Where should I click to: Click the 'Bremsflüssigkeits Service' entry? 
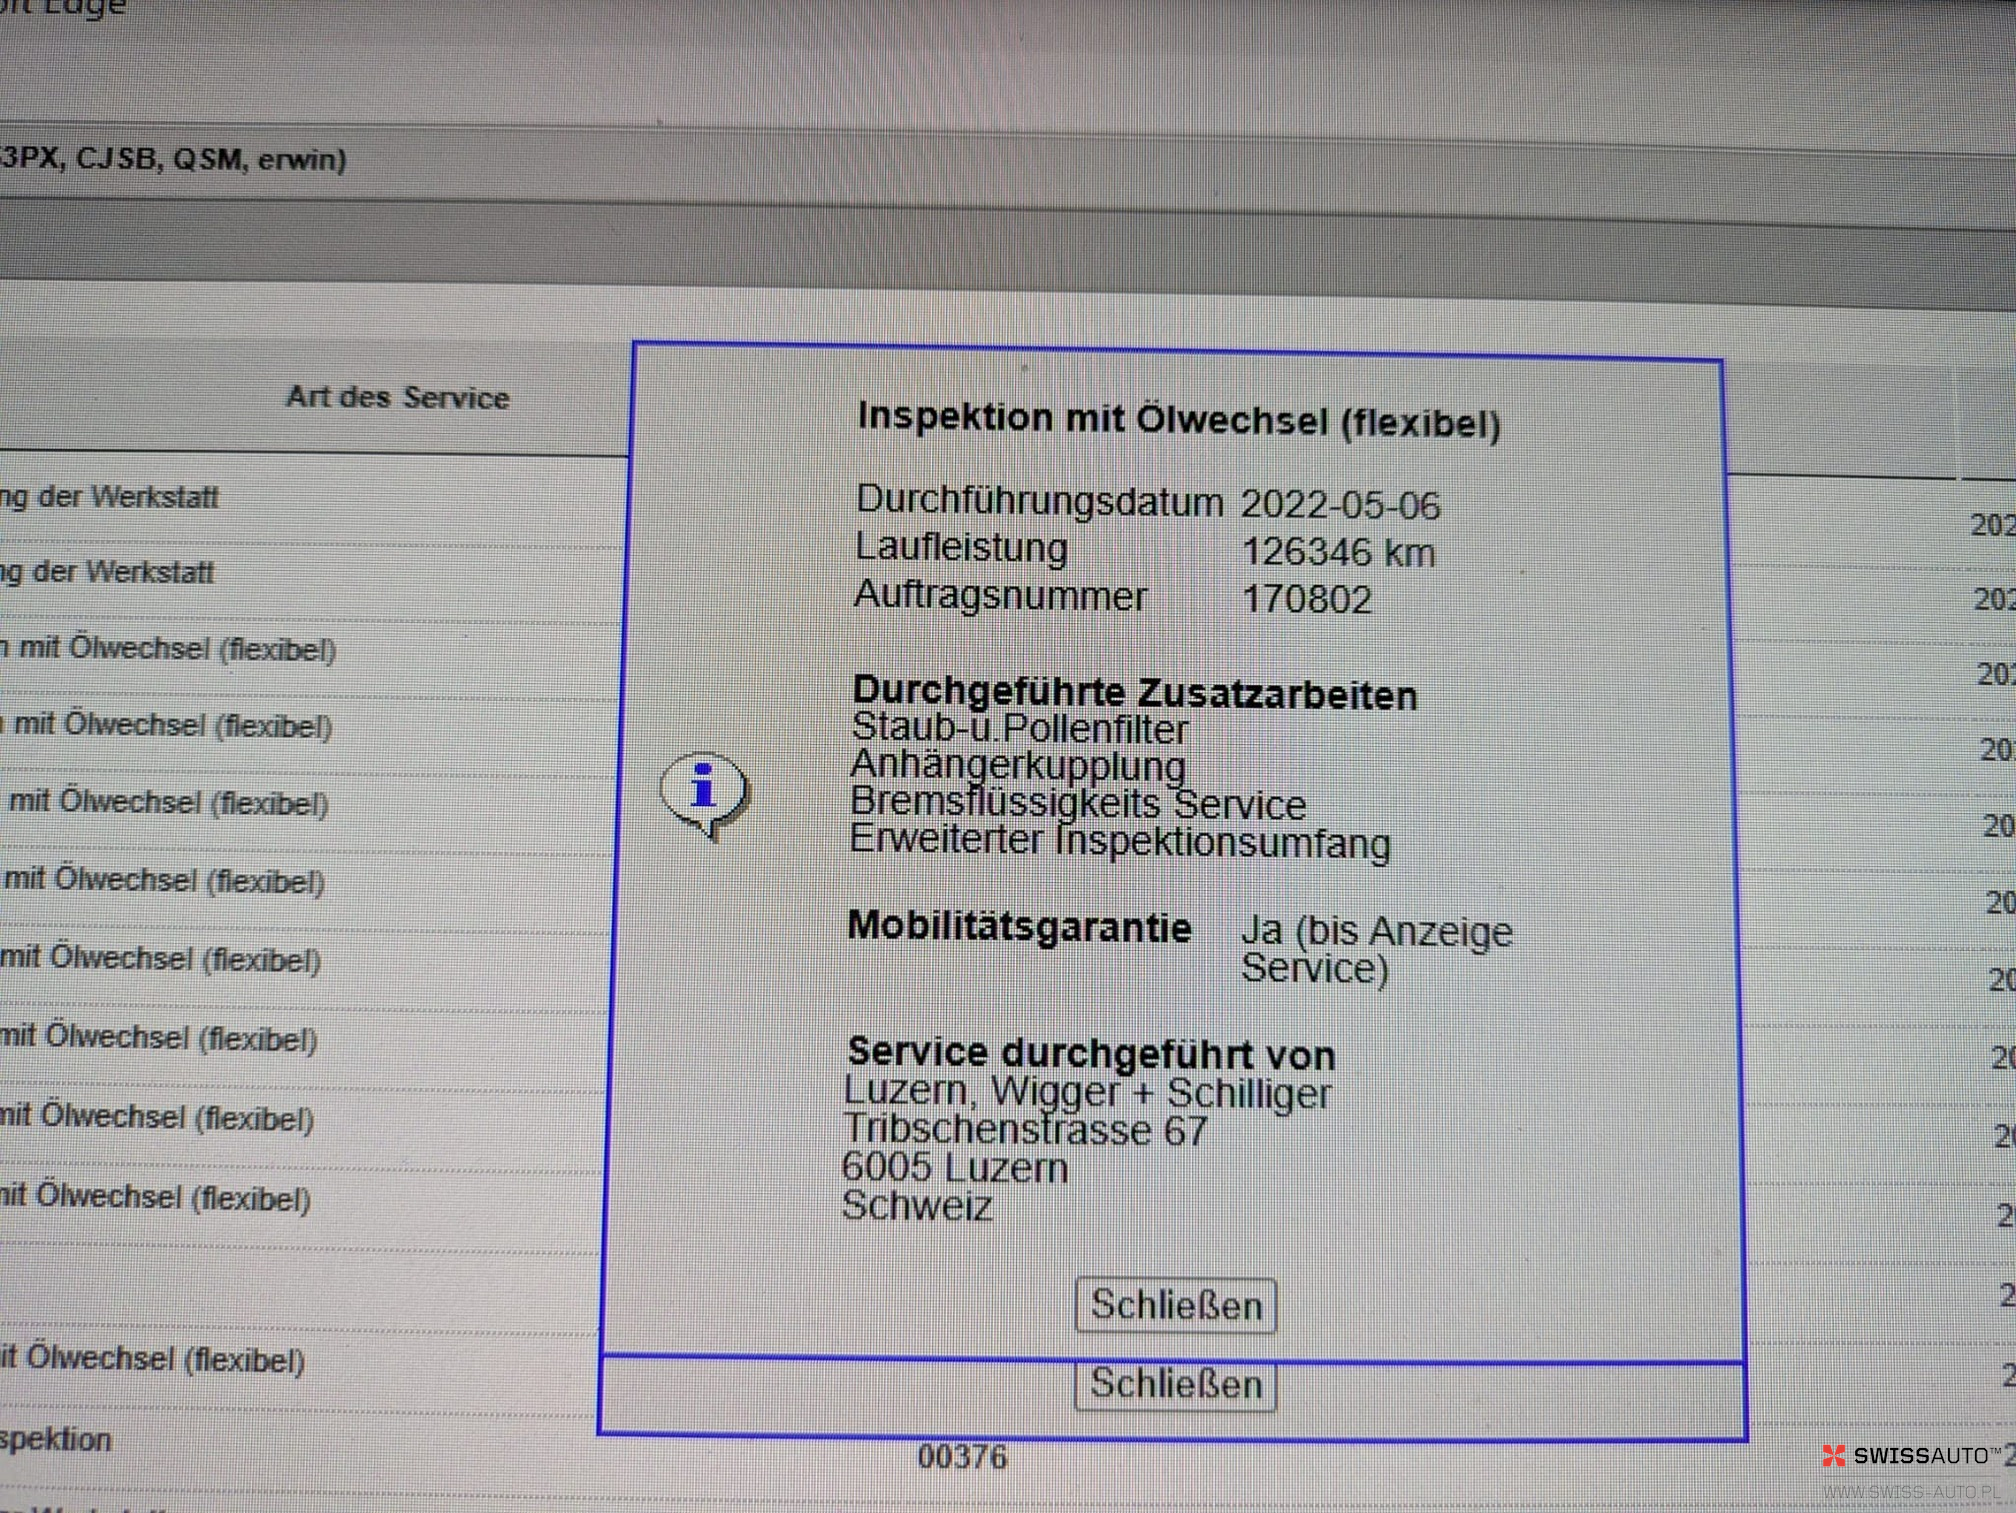coord(1077,803)
